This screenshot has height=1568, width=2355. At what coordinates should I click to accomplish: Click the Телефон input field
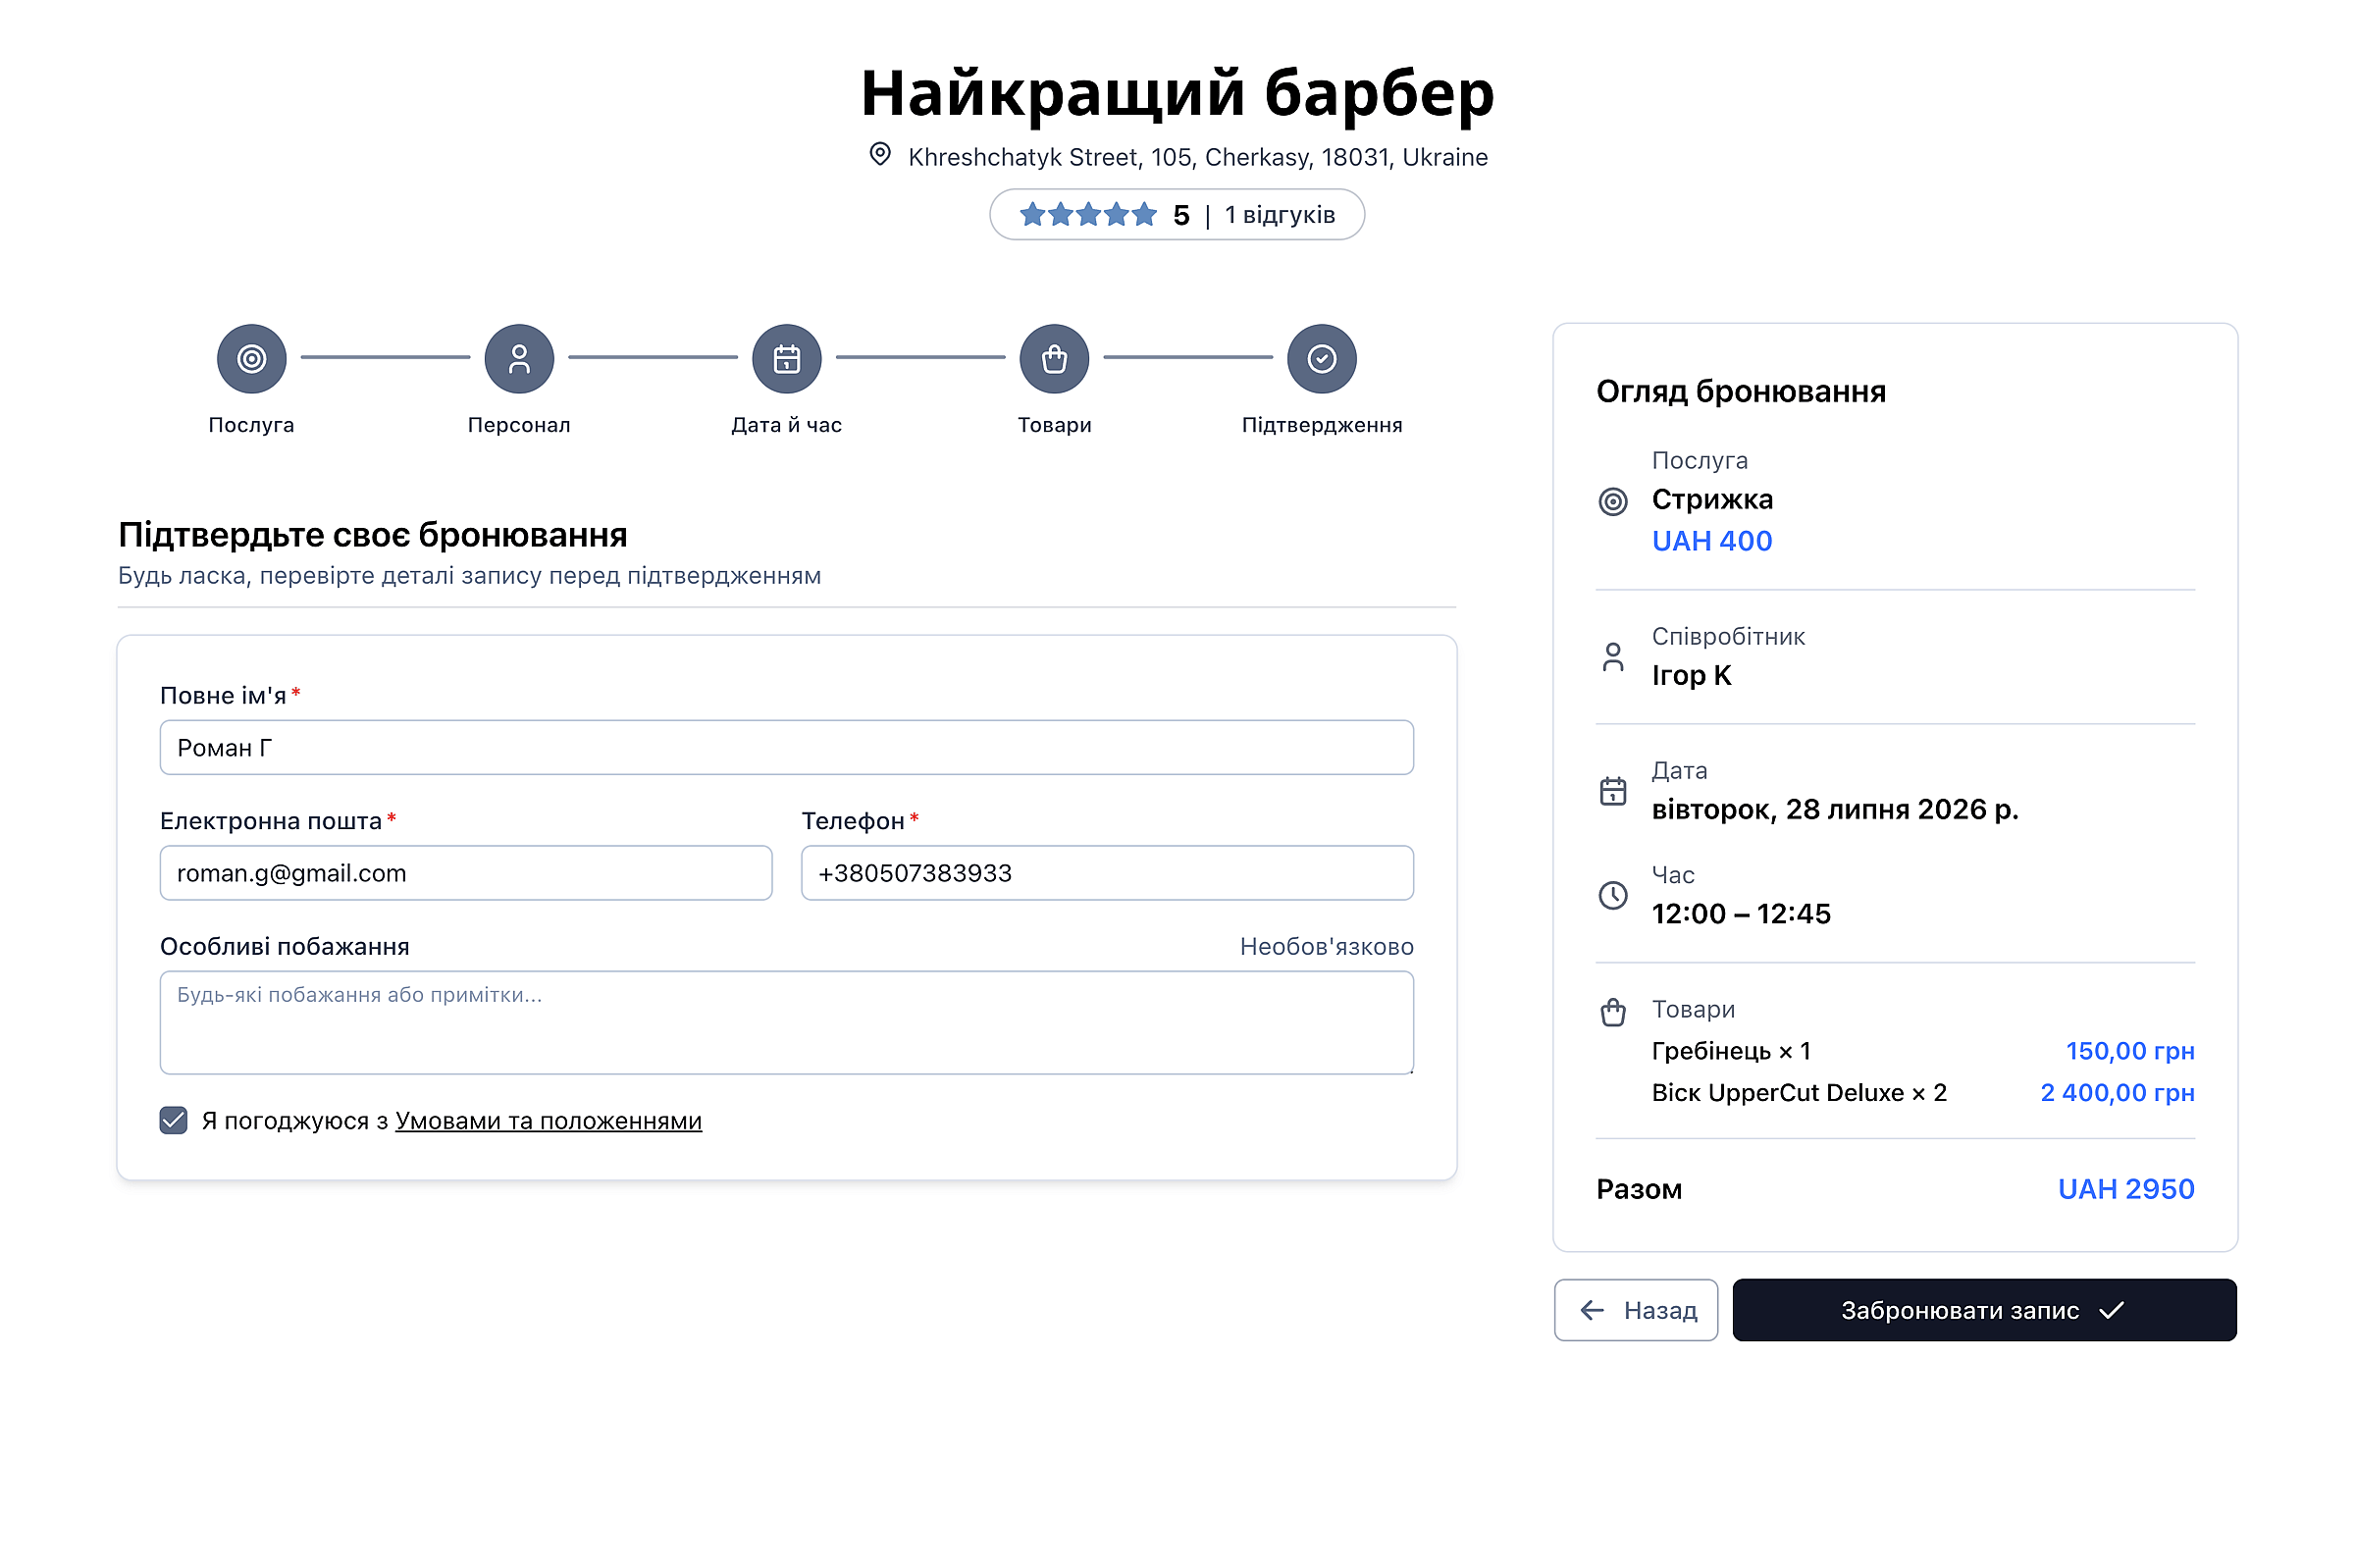click(1107, 873)
